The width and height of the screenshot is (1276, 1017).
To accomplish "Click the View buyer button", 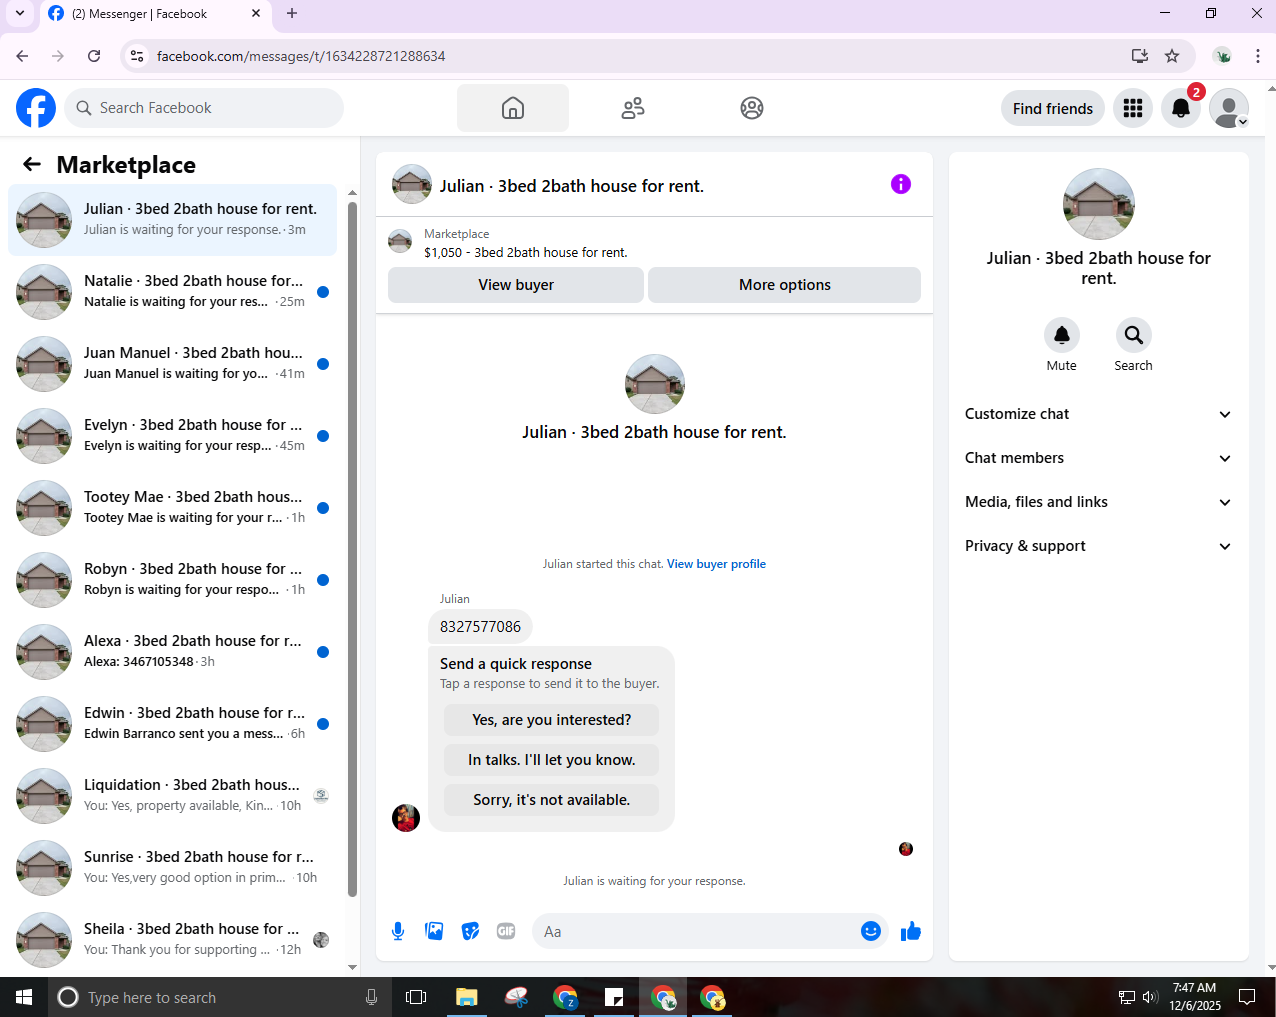I will tap(516, 285).
